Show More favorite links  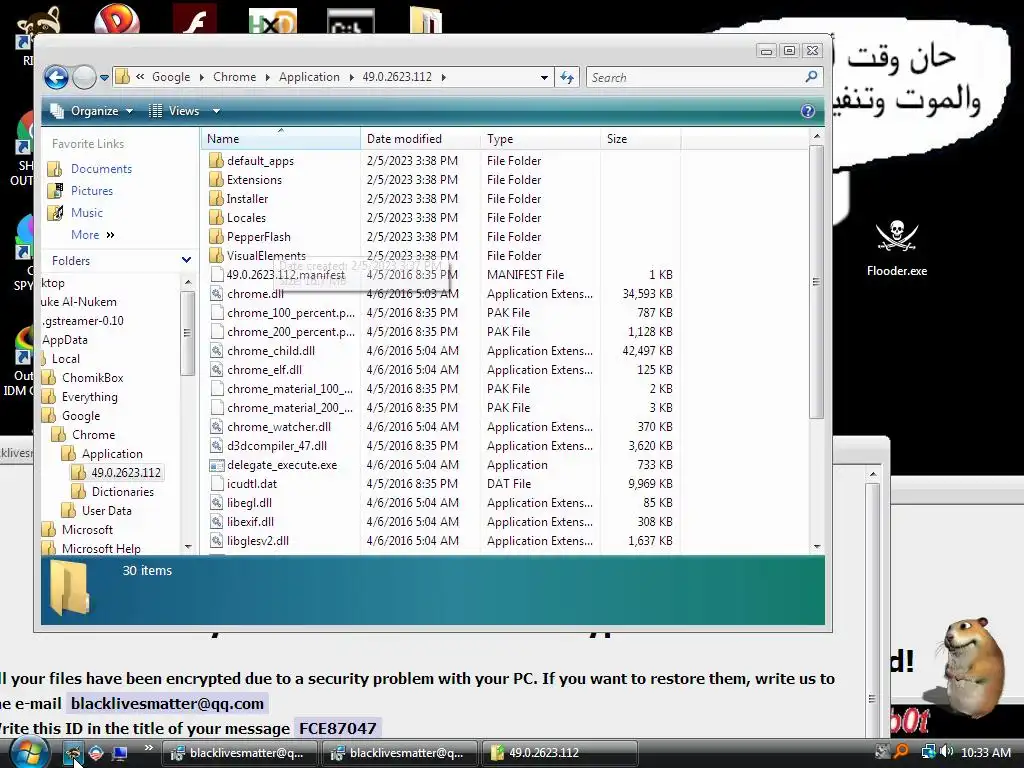point(92,235)
